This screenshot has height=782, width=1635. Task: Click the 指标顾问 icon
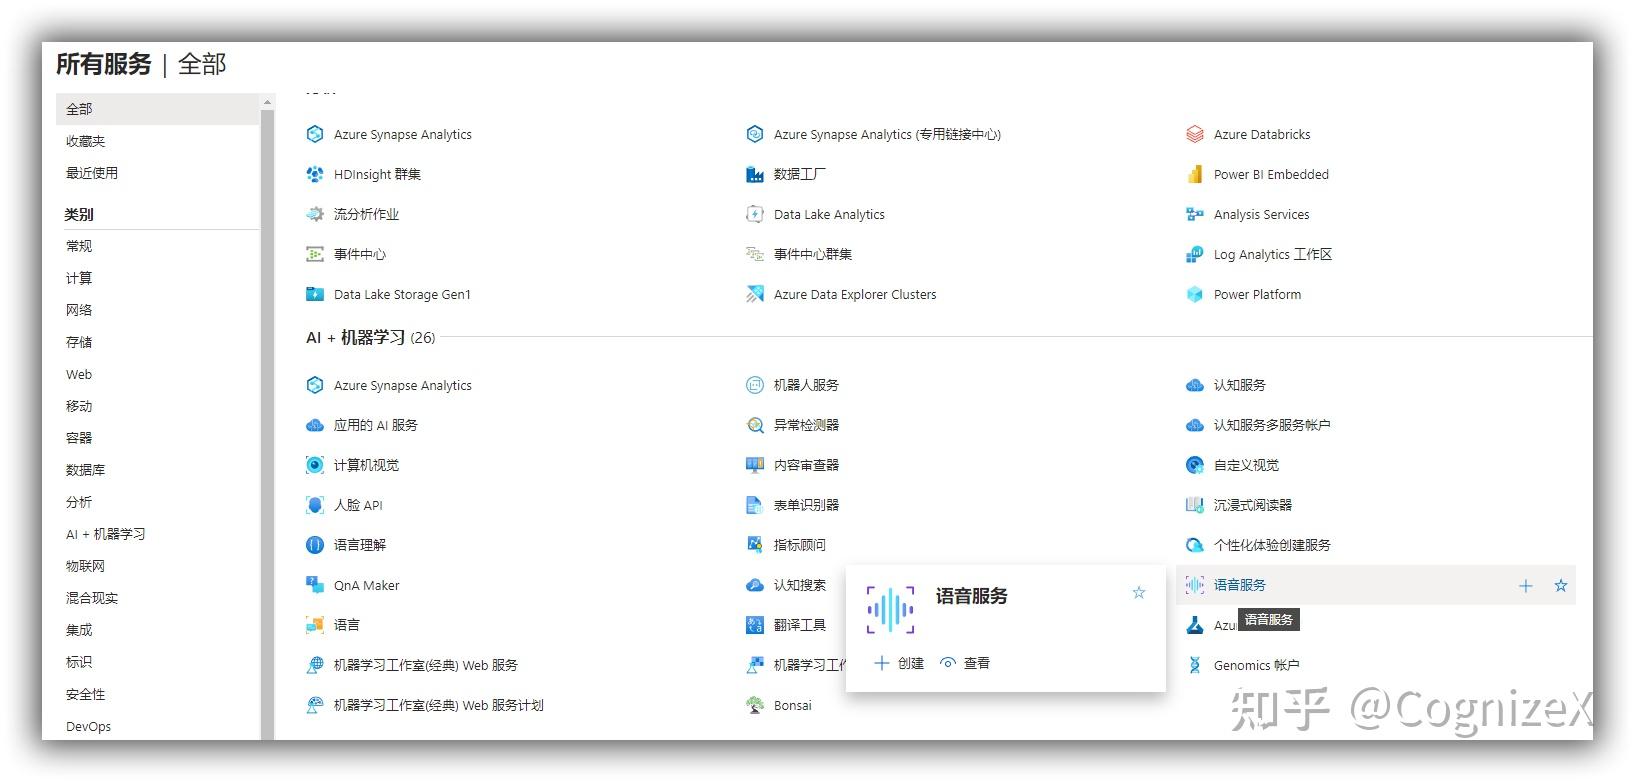[x=755, y=545]
